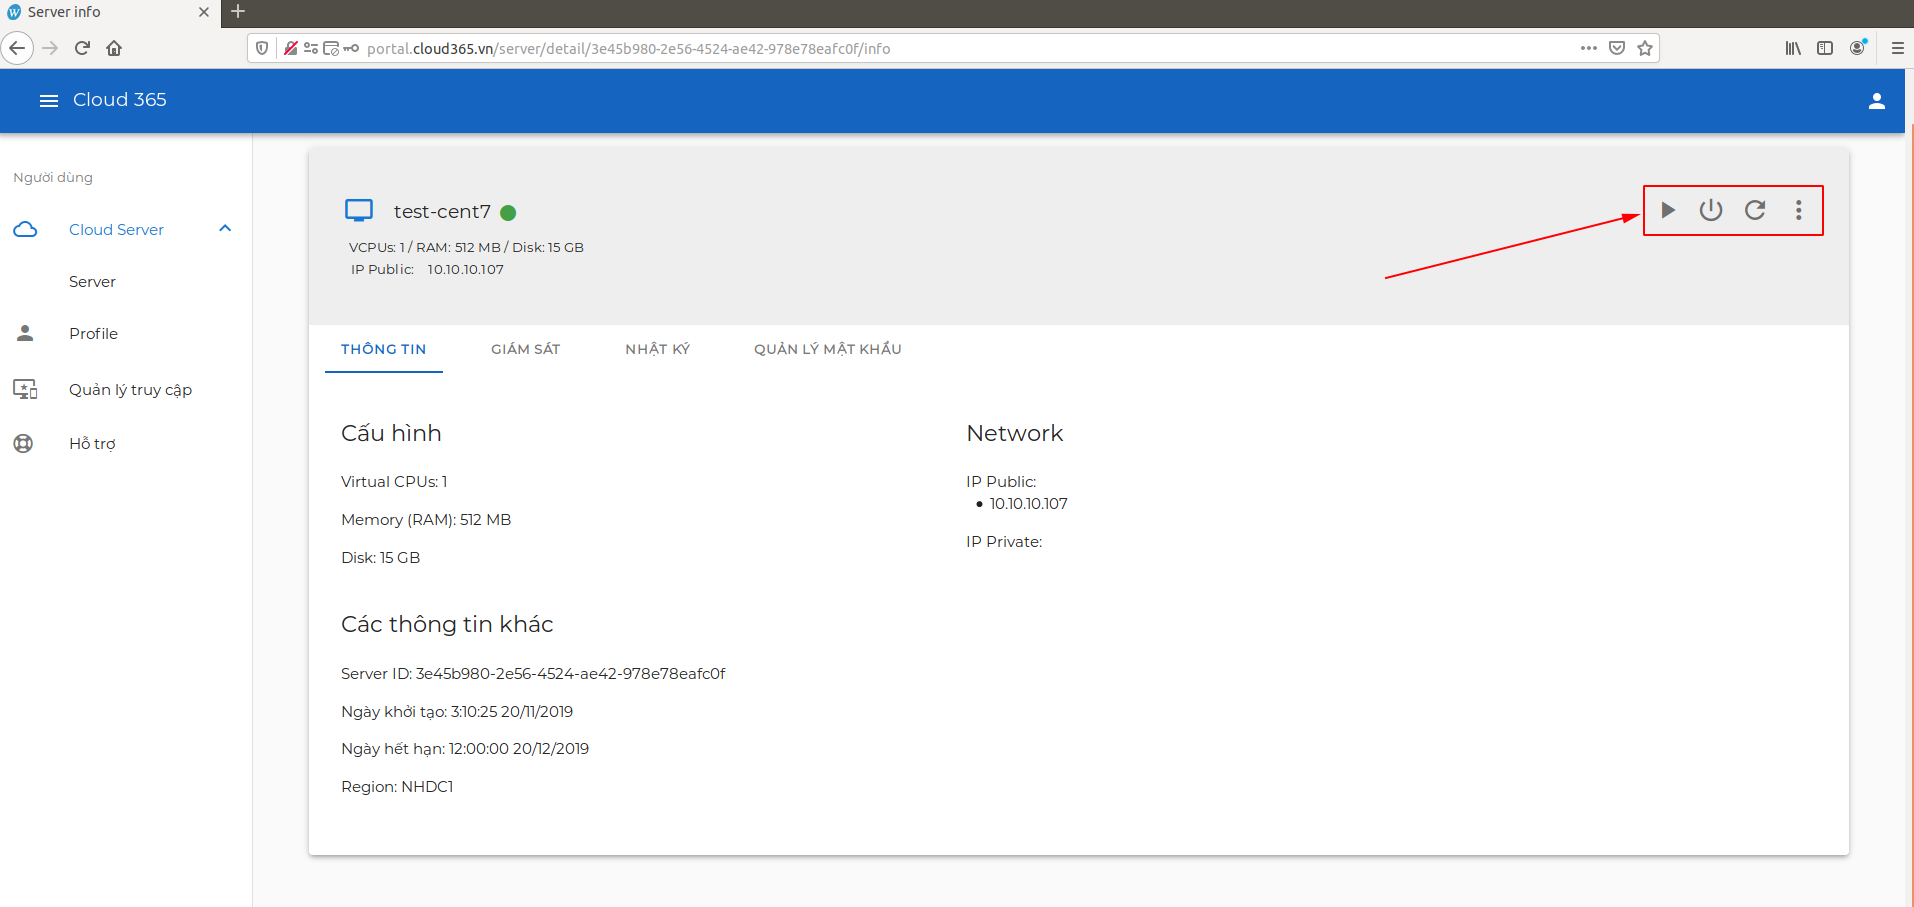Click the Quản lý truy cập icon
The width and height of the screenshot is (1914, 907).
pyautogui.click(x=25, y=389)
